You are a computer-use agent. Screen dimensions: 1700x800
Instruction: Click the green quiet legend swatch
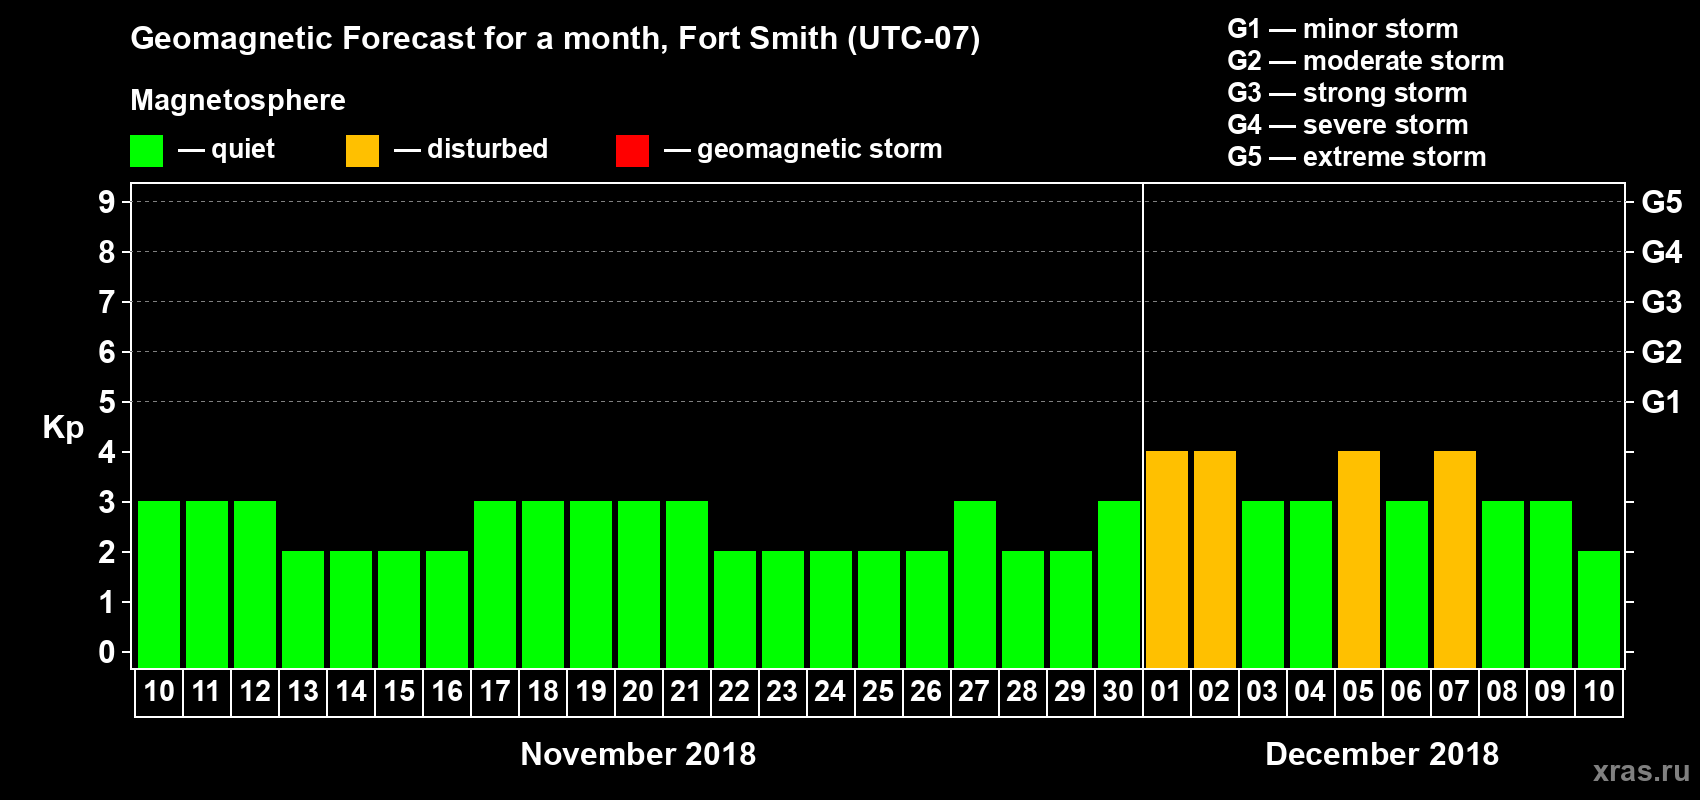pos(147,151)
